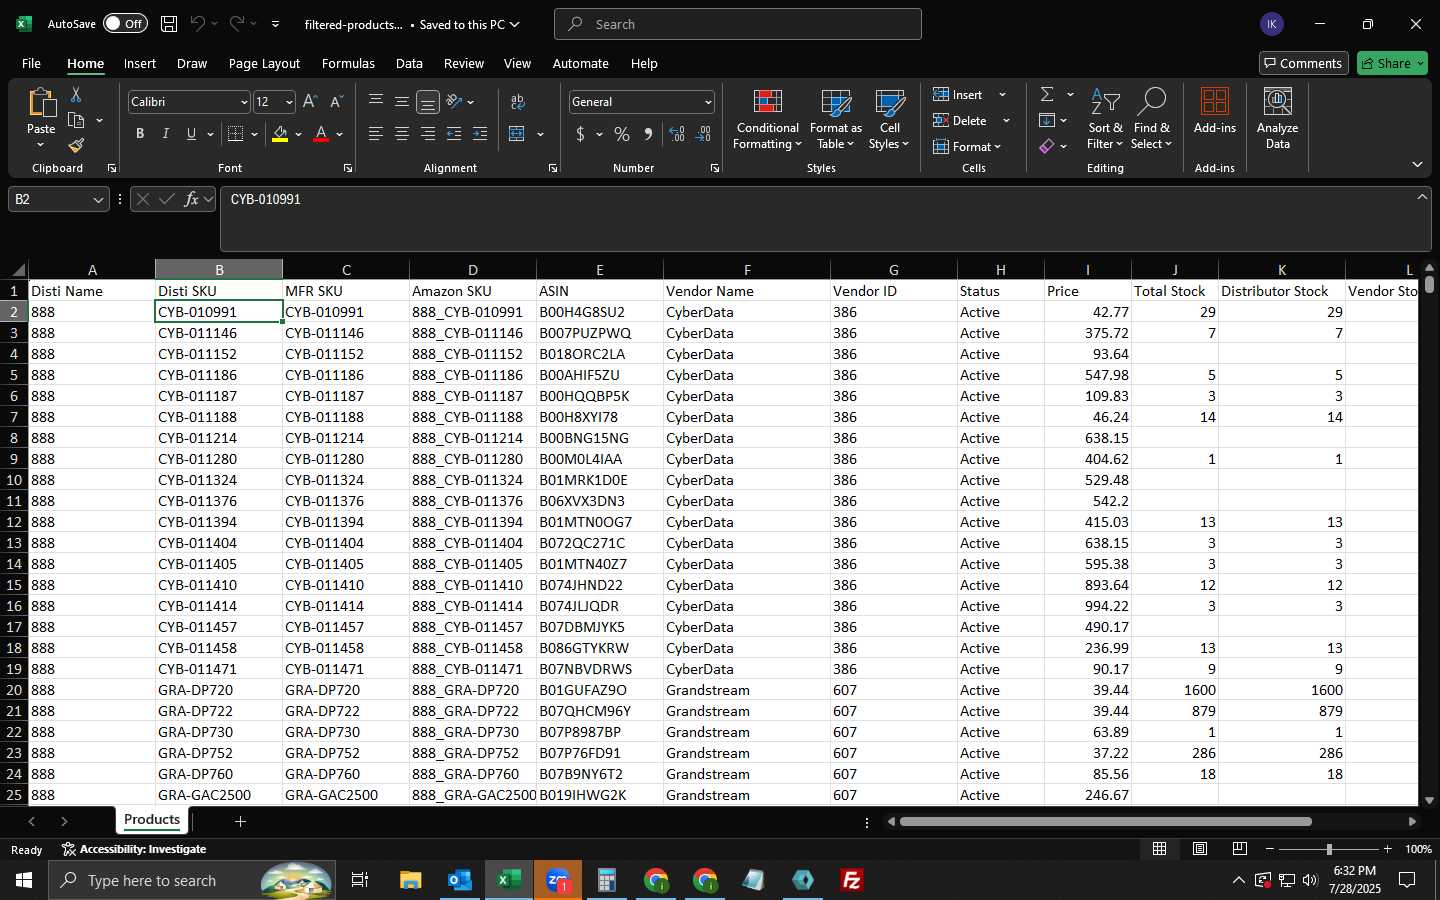Open Outlook from the taskbar
Screen dimensions: 1440x900
coord(459,880)
